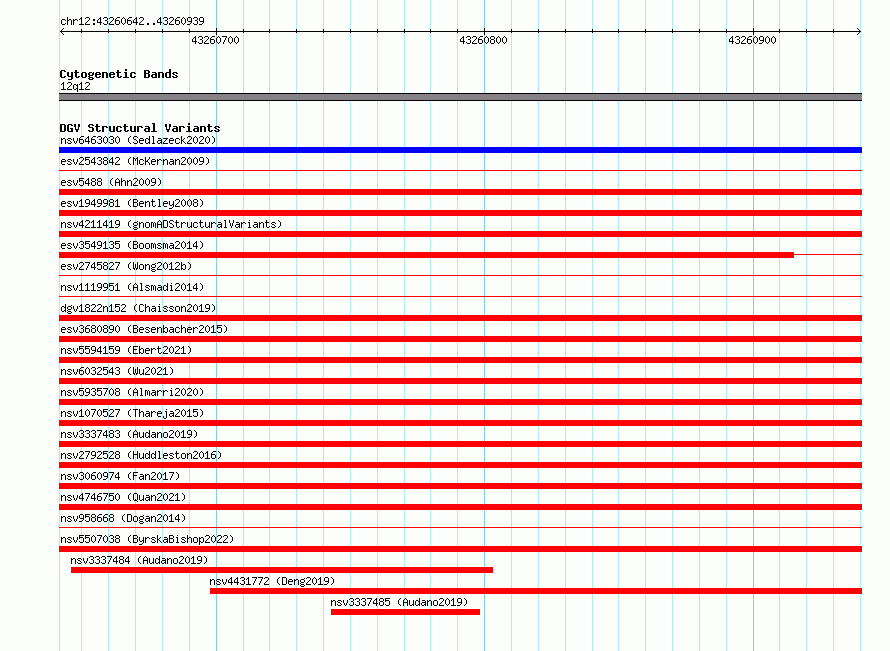Click the Cytogenetic Bands track title
The height and width of the screenshot is (651, 890).
119,74
